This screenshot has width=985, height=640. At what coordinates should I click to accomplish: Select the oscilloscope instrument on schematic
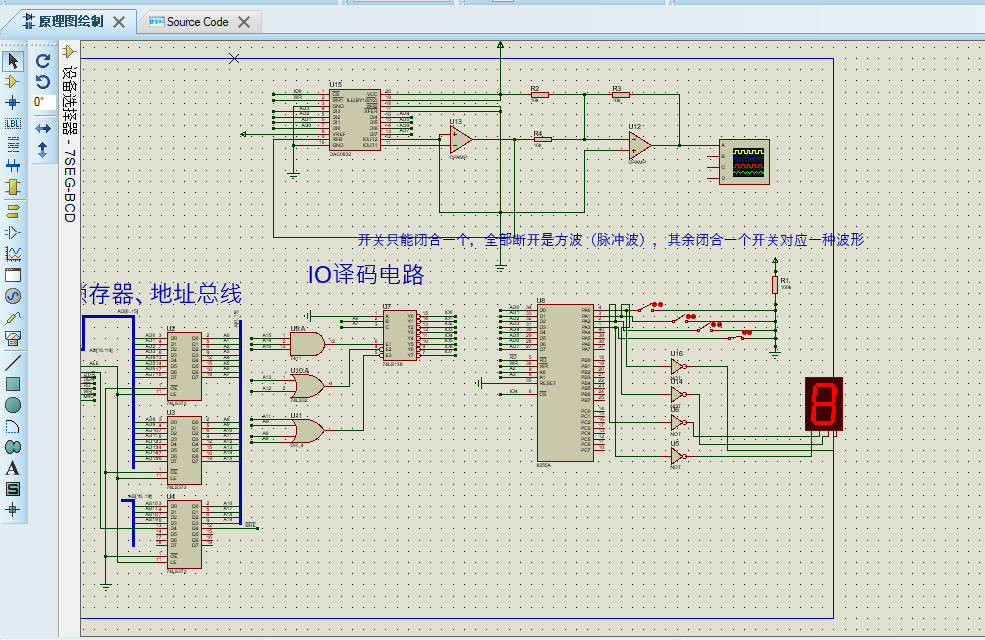[744, 162]
